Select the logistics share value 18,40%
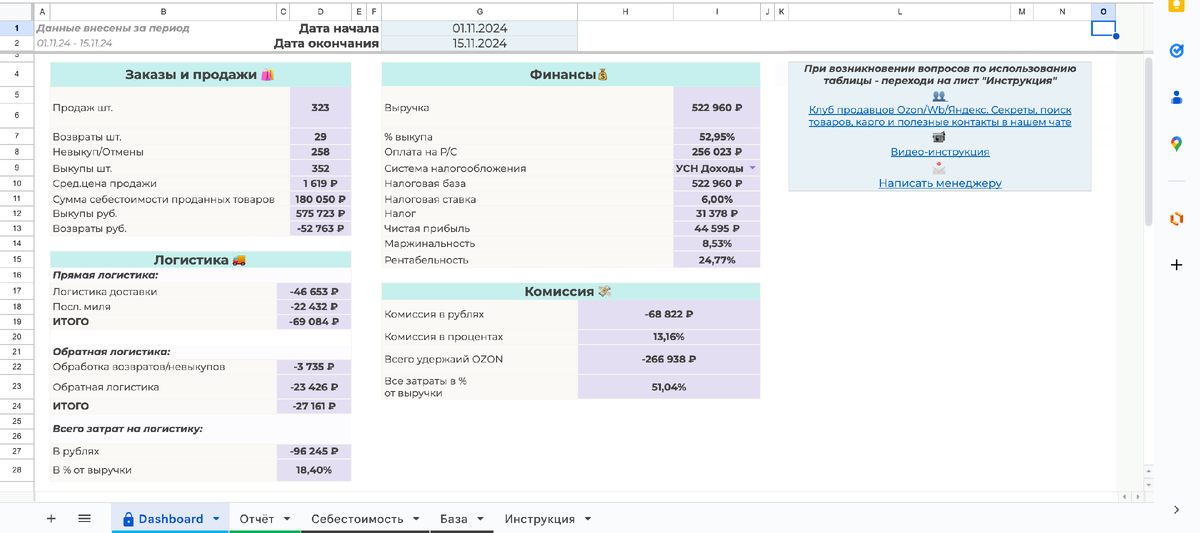Image resolution: width=1200 pixels, height=533 pixels. pyautogui.click(x=314, y=469)
